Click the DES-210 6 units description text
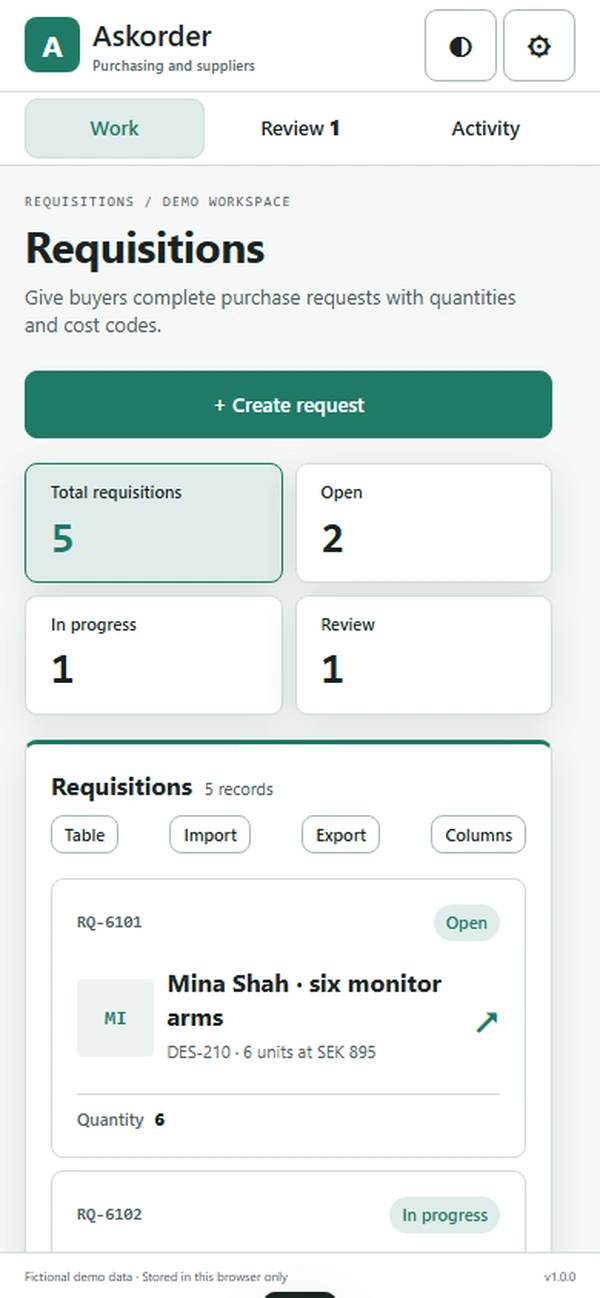600x1298 pixels. [x=272, y=1052]
